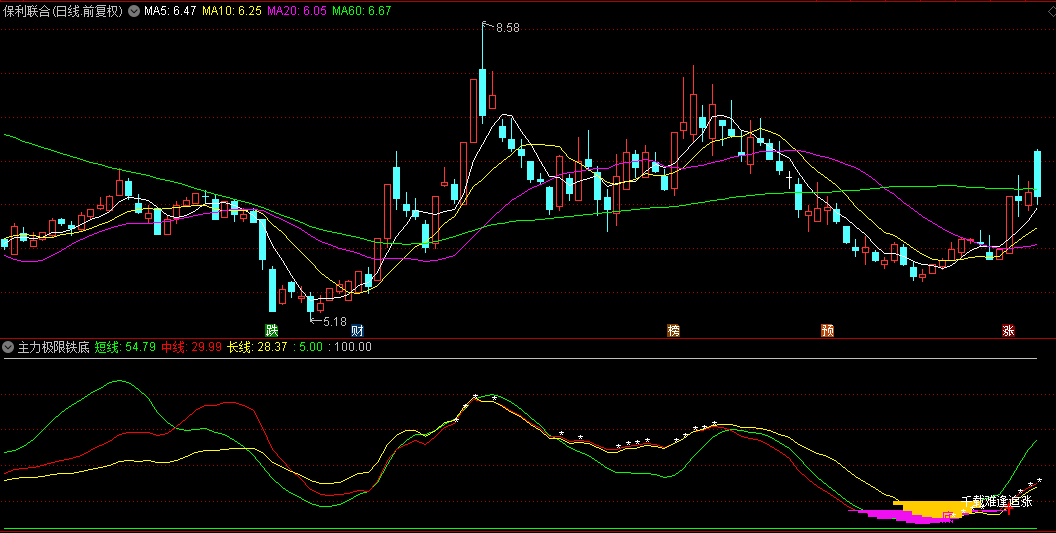Open dropdown next to 保利联合 chart title
This screenshot has width=1056, height=533.
[x=134, y=11]
